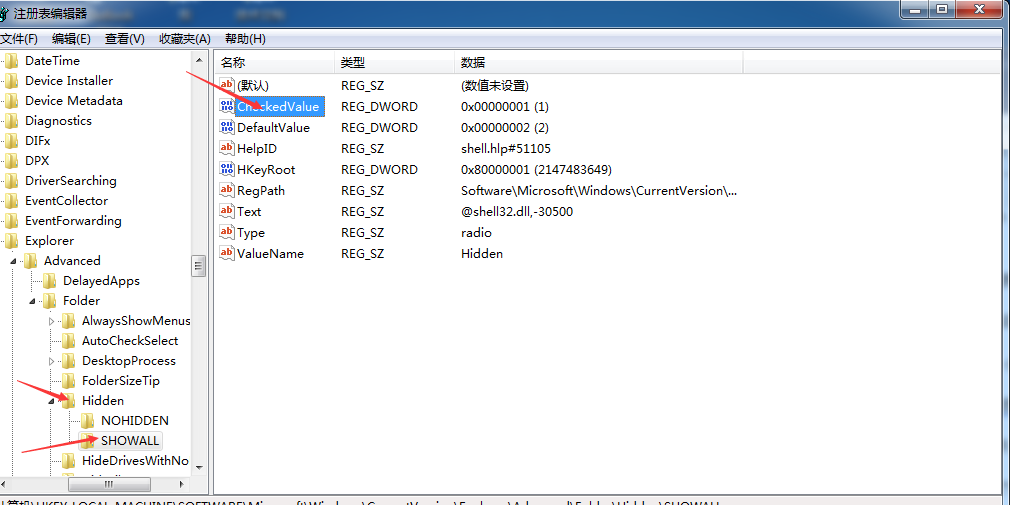Image resolution: width=1010 pixels, height=505 pixels.
Task: Click the DriverSearching folder icon
Action: 12,181
